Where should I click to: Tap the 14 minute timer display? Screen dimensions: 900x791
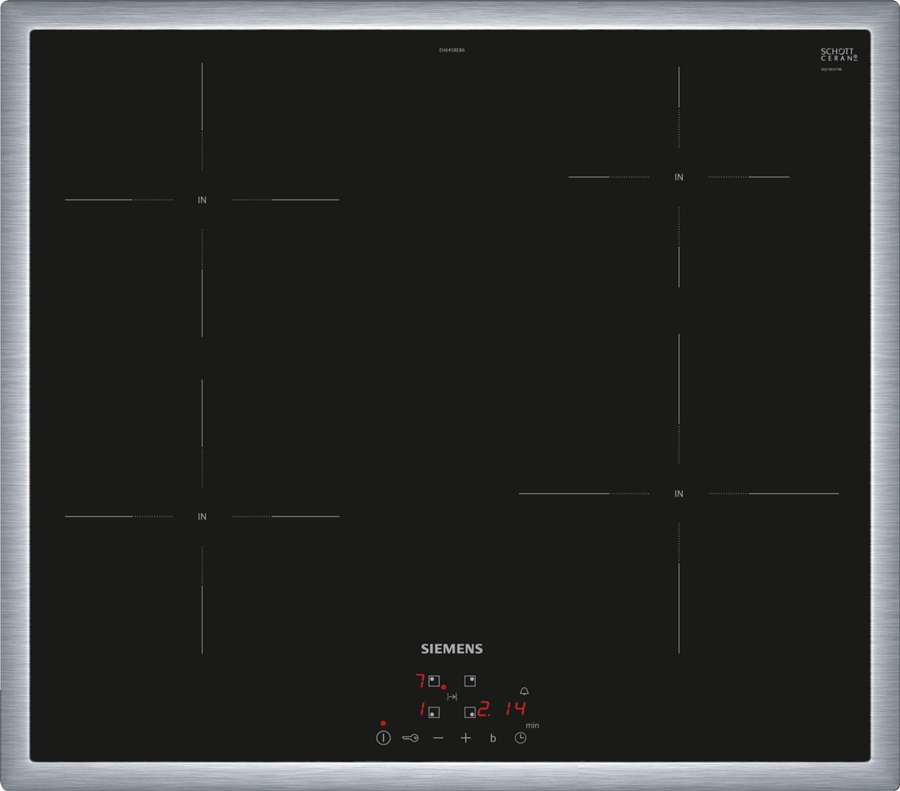pyautogui.click(x=518, y=708)
